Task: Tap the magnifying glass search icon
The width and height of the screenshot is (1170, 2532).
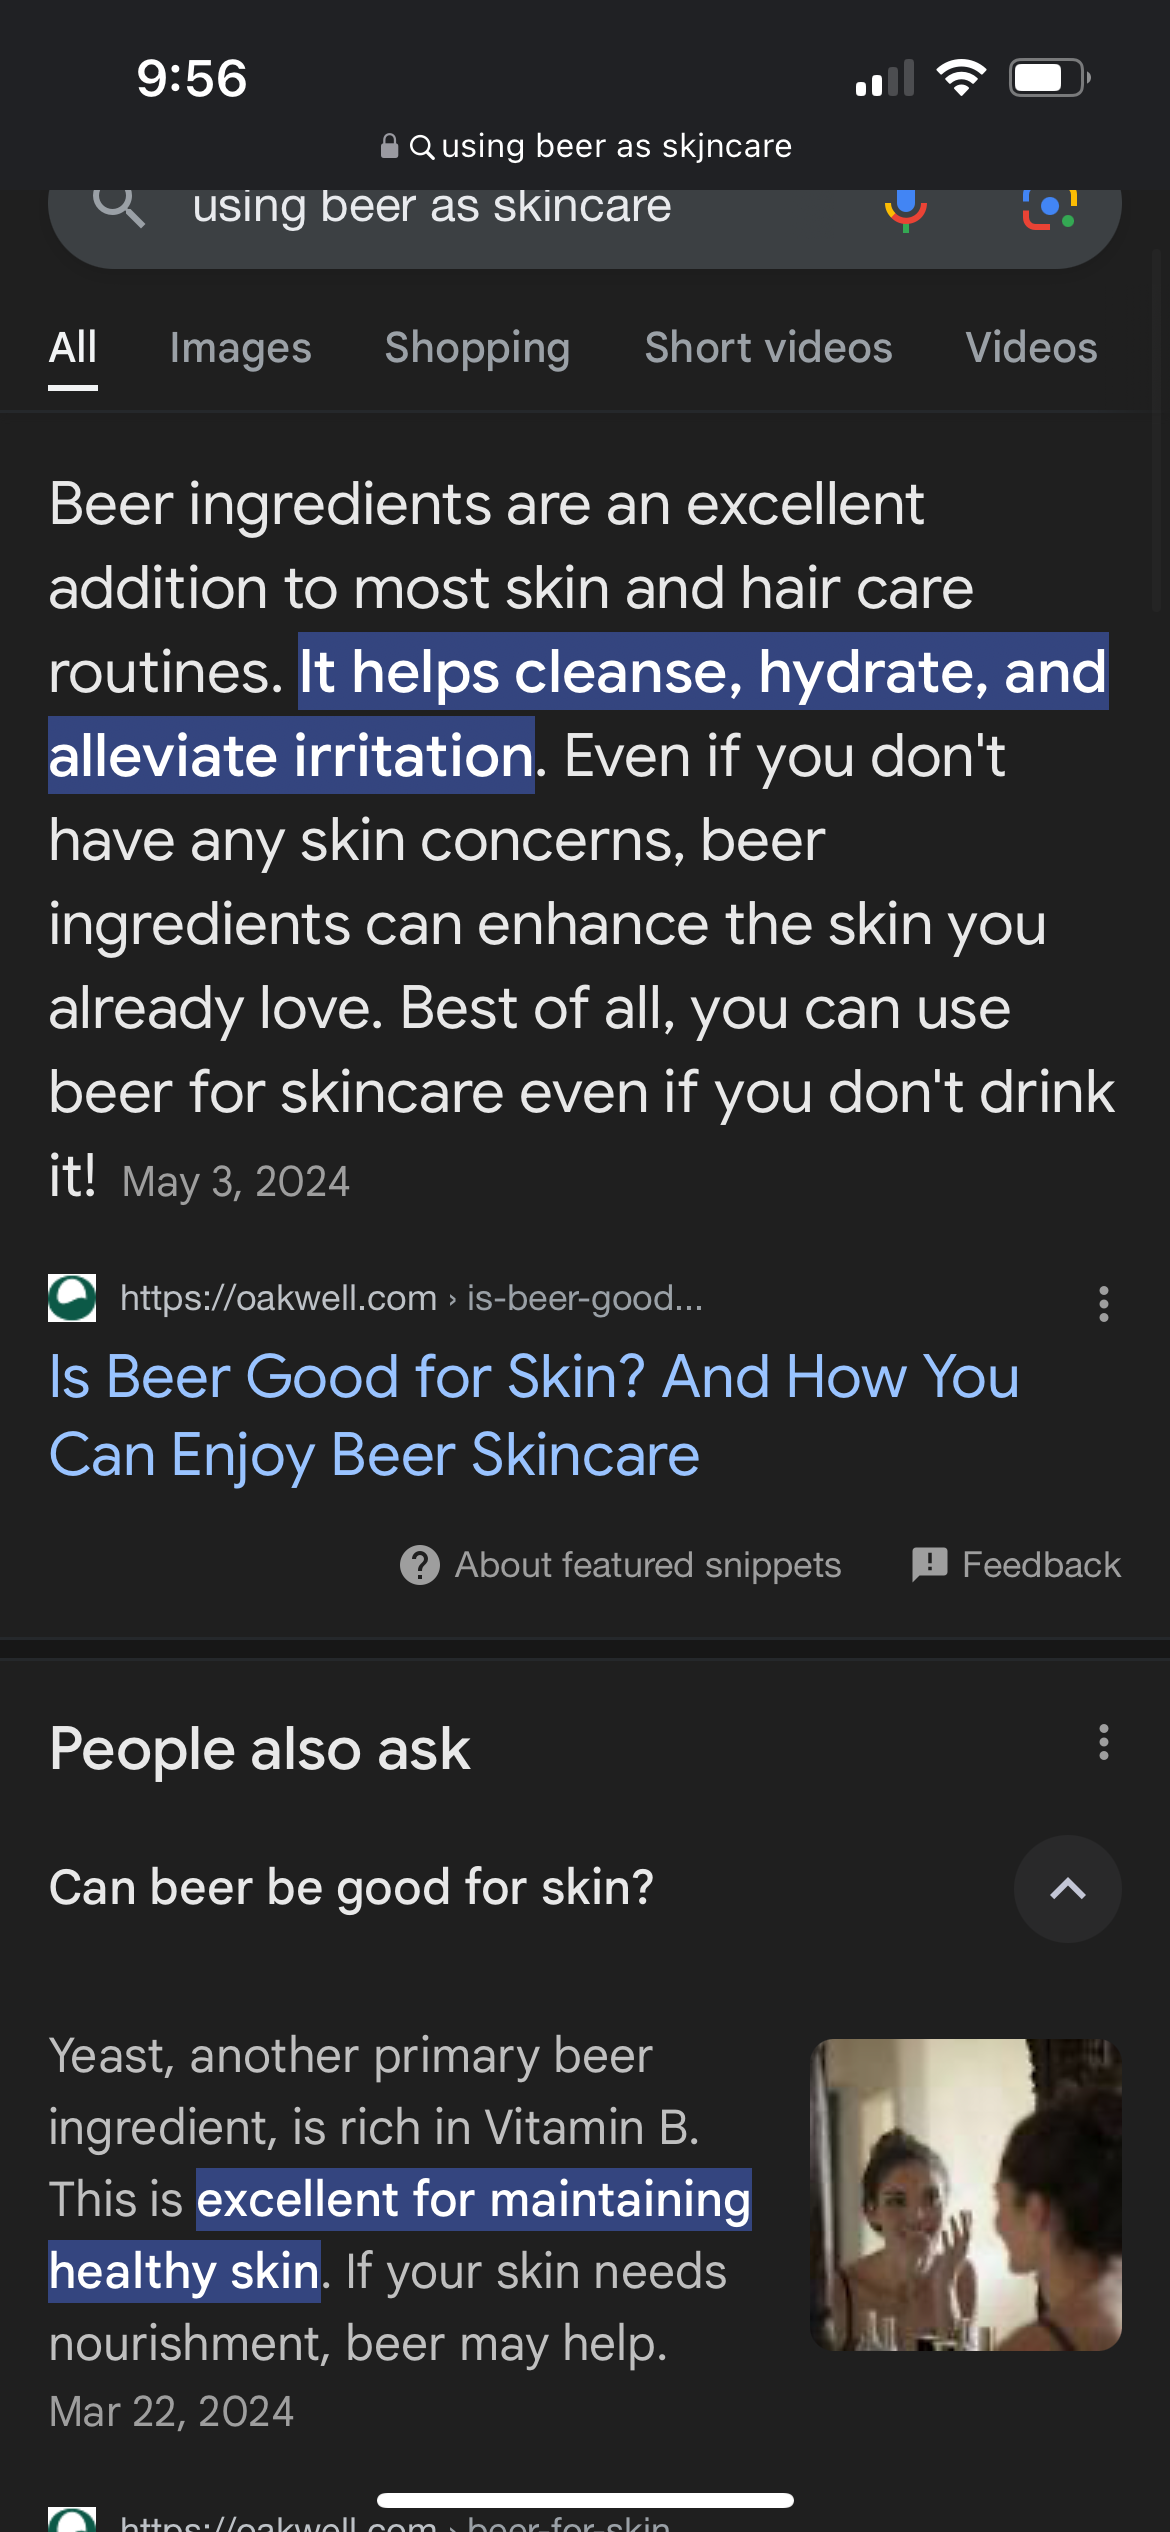Action: pyautogui.click(x=119, y=207)
